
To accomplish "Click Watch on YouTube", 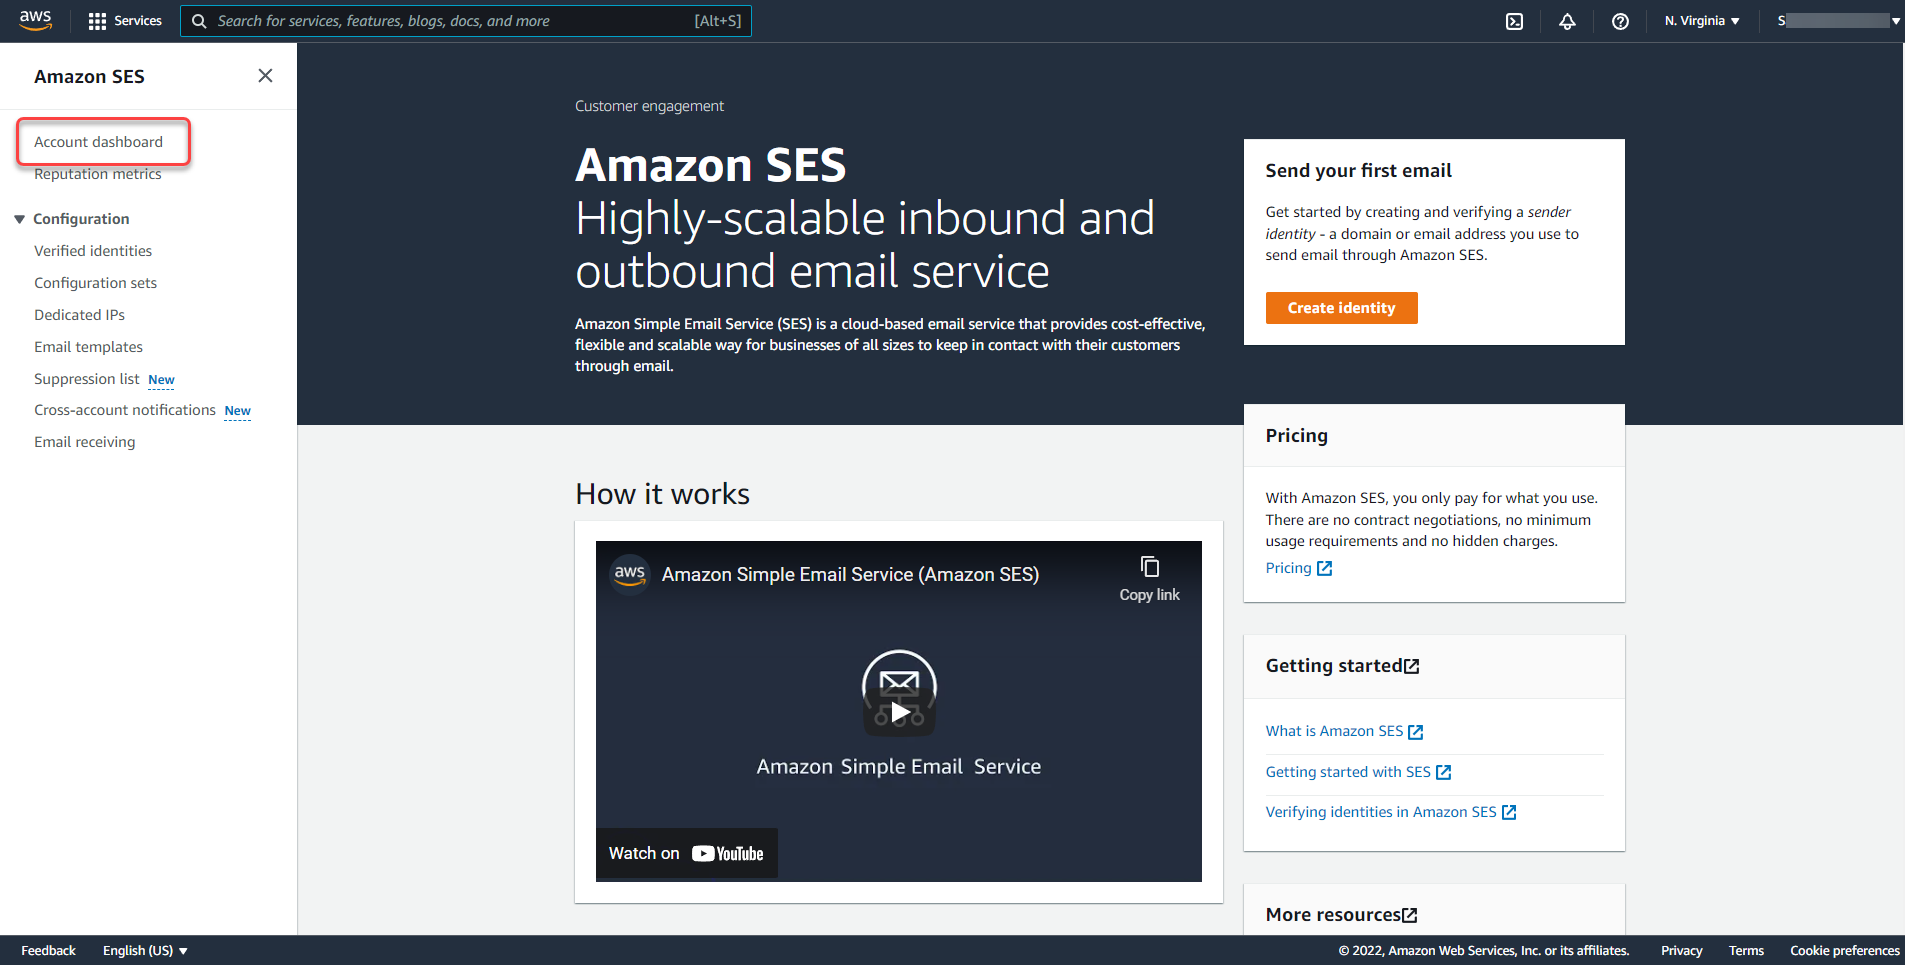I will pos(686,853).
